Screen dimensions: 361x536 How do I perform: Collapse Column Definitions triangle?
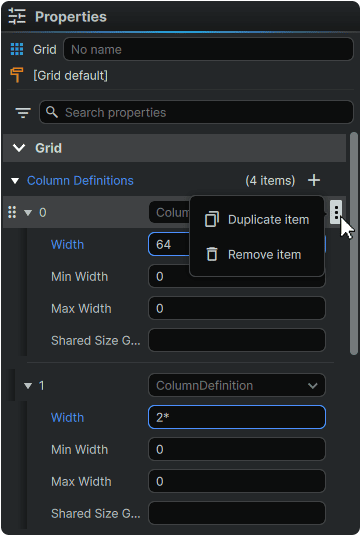tap(15, 180)
